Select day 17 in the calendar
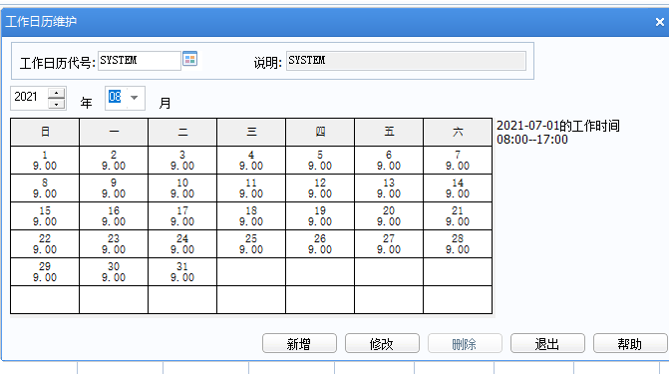The width and height of the screenshot is (669, 374). coord(183,216)
